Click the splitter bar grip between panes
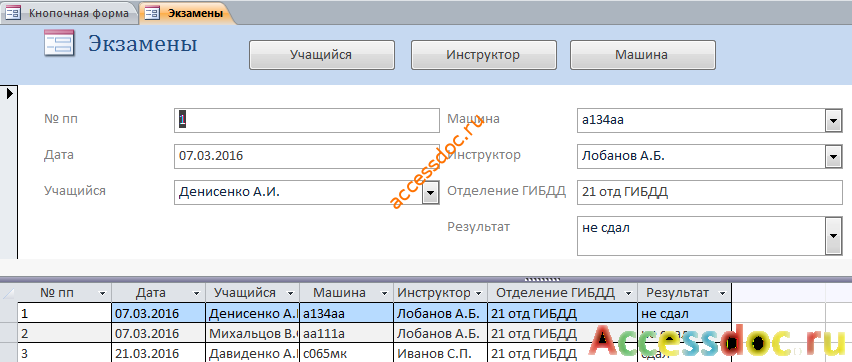Image resolution: width=852 pixels, height=362 pixels. [x=543, y=279]
